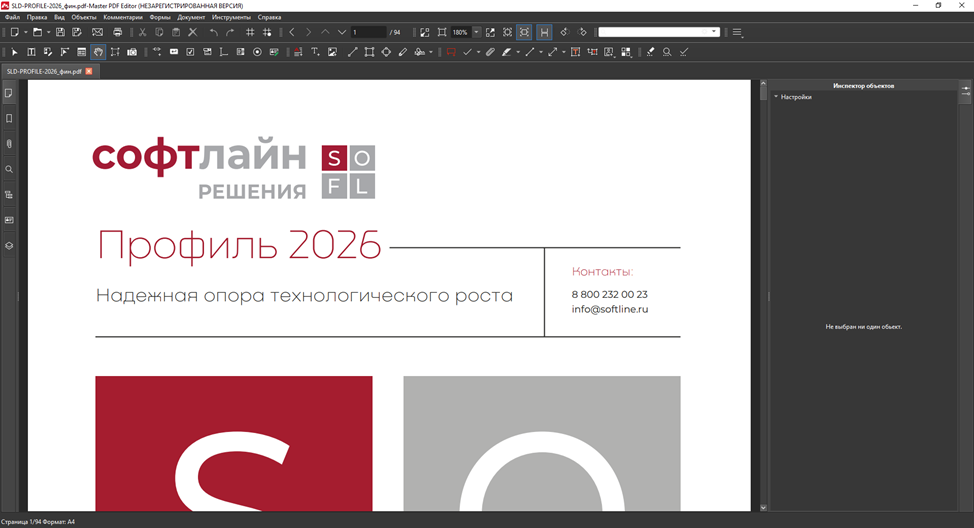Open the Правка menu
974x528 pixels.
37,17
